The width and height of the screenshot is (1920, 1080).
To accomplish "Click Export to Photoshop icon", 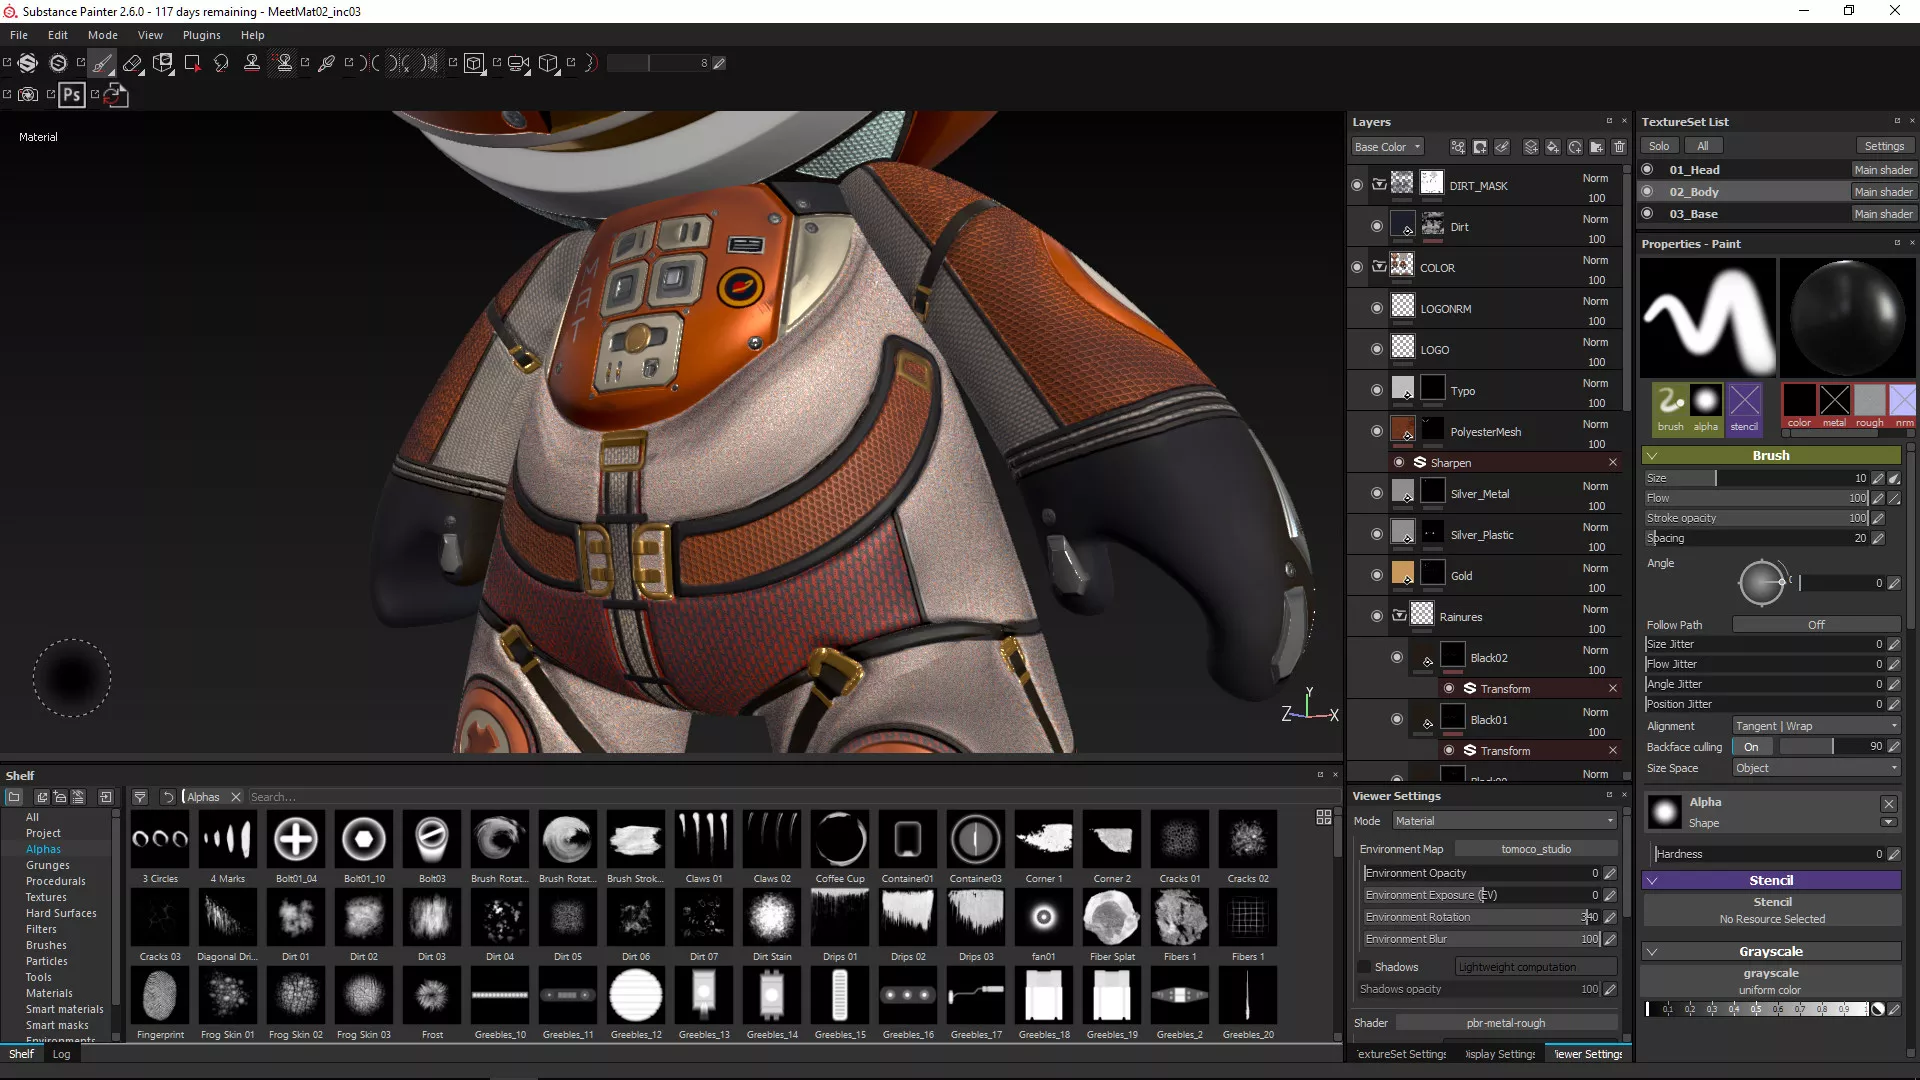I will click(71, 95).
